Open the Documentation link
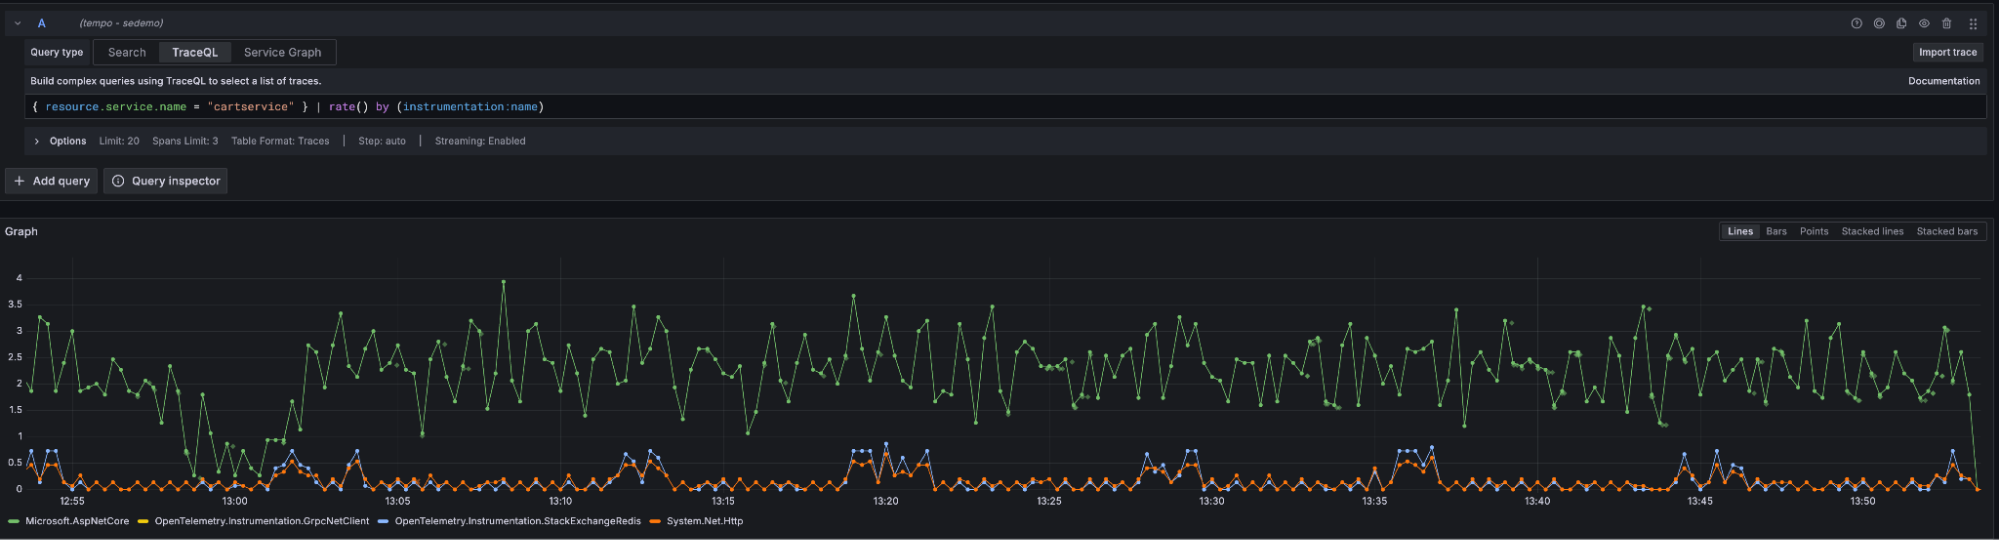The height and width of the screenshot is (540, 1999). [x=1944, y=81]
